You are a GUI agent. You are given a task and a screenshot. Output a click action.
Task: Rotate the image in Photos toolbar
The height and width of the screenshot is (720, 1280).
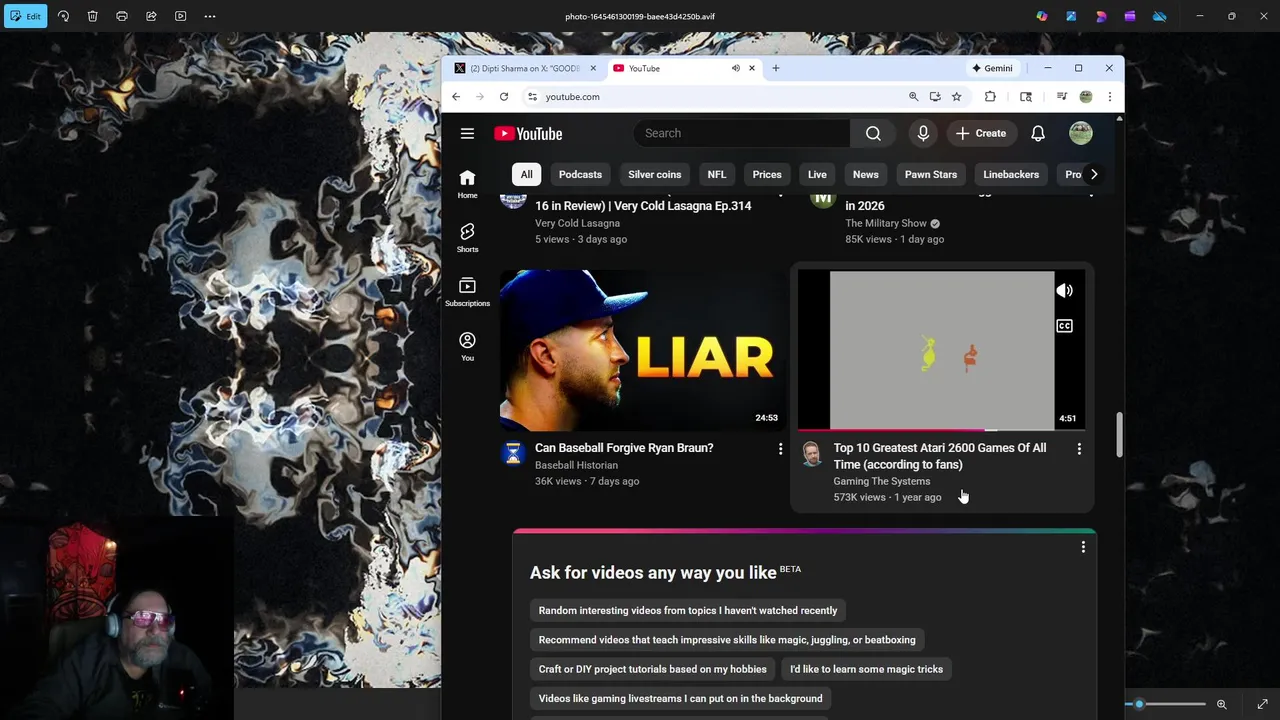(63, 16)
